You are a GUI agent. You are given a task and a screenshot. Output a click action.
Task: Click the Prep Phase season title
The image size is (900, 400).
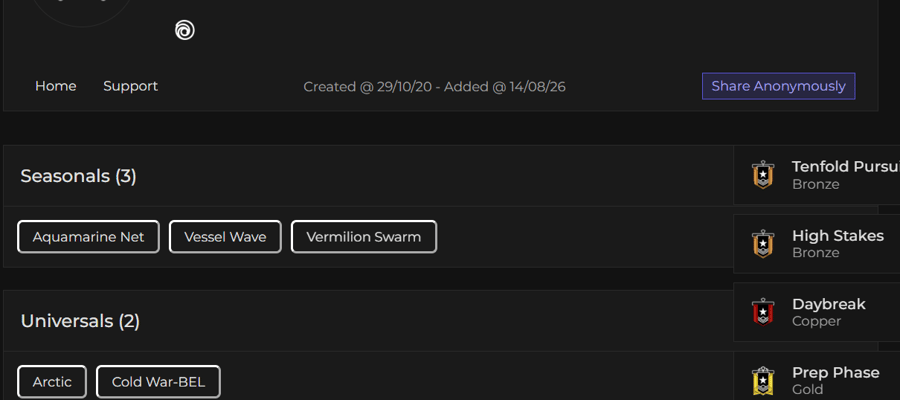(836, 372)
